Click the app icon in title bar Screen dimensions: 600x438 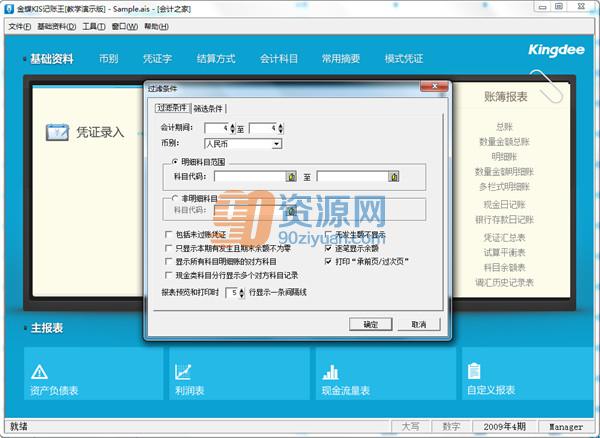[9, 8]
